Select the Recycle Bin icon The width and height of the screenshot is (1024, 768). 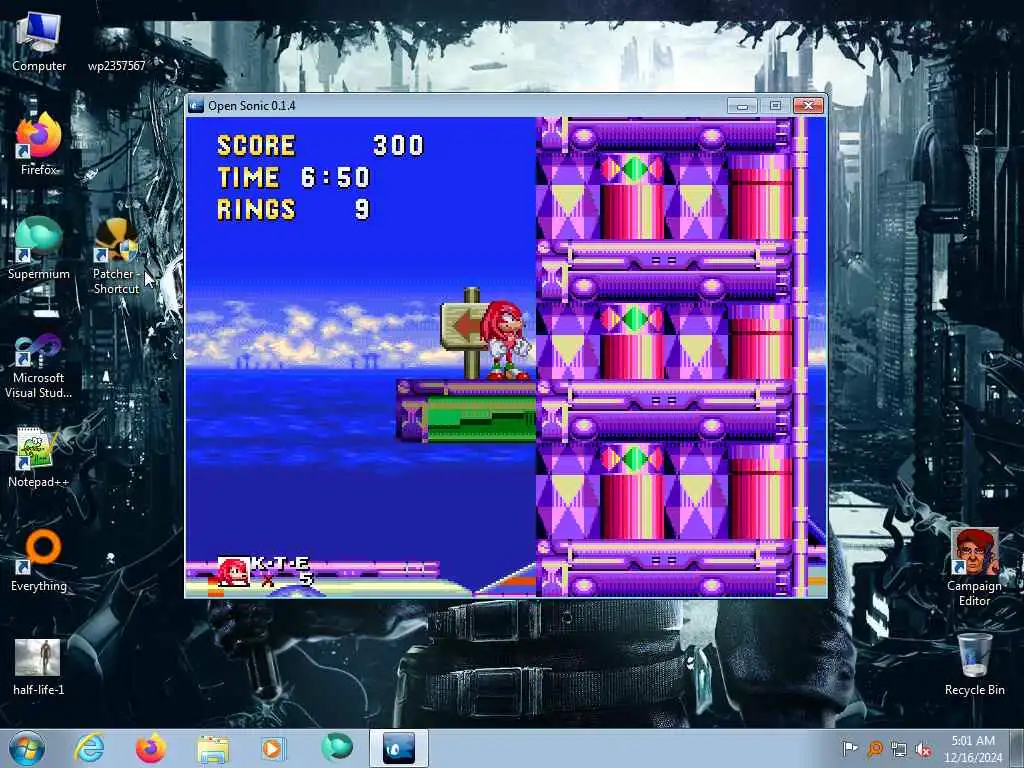[974, 664]
